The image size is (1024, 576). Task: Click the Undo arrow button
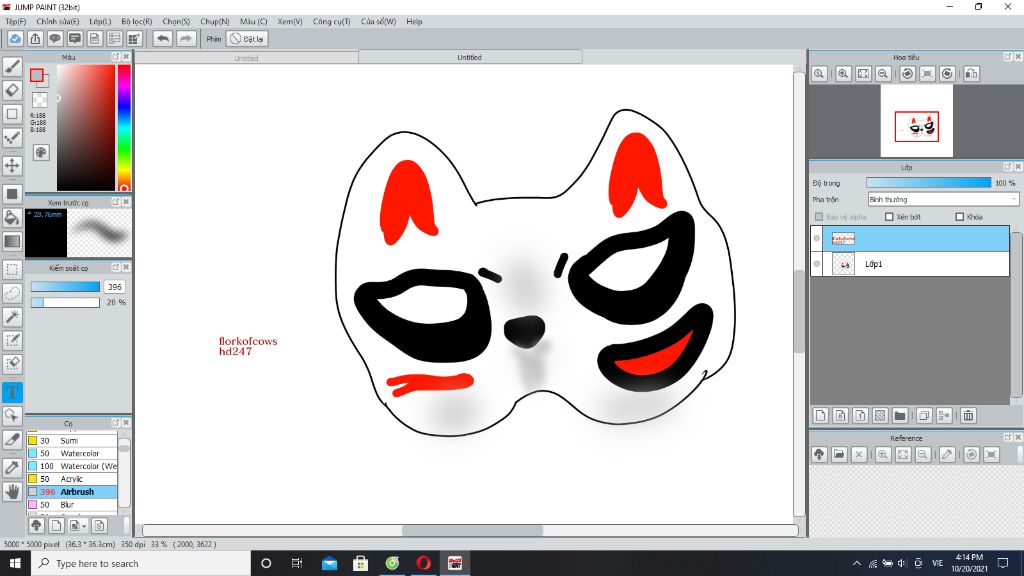click(x=163, y=39)
